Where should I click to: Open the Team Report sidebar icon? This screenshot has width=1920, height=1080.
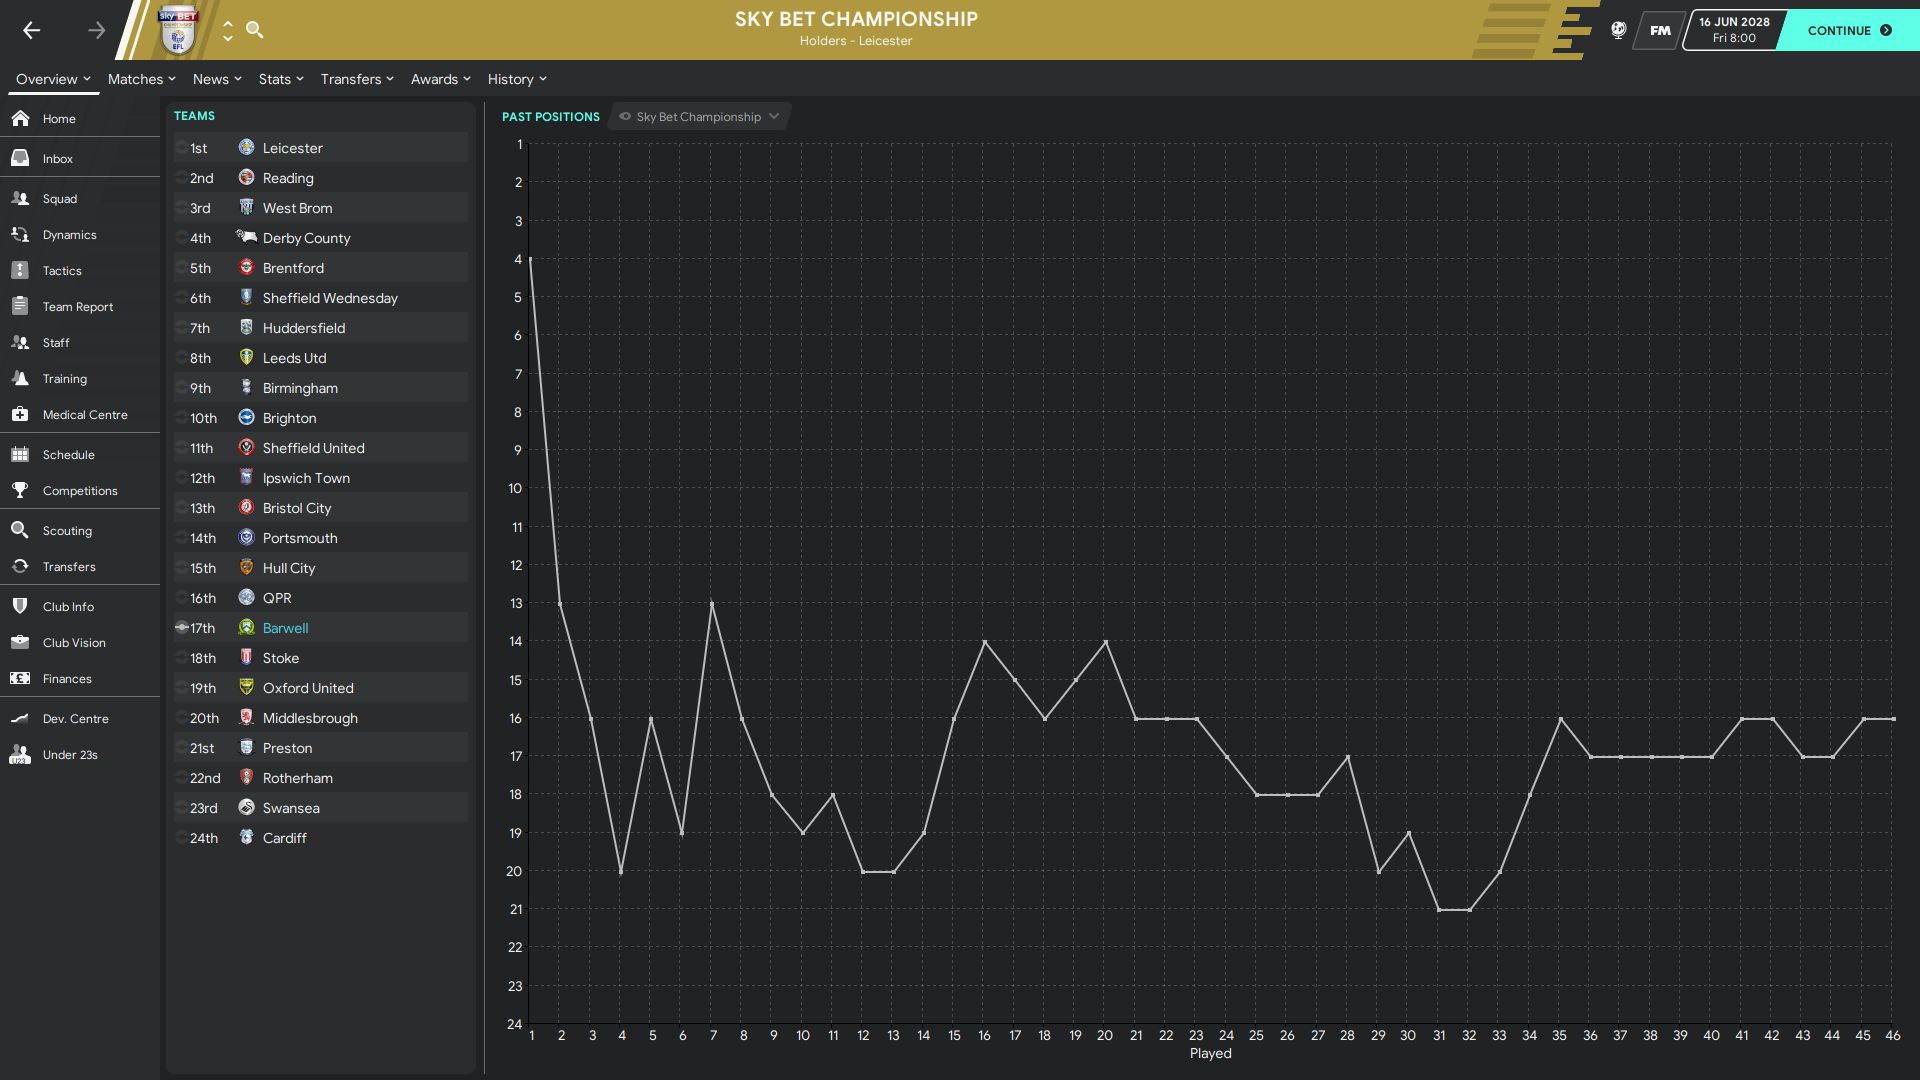pyautogui.click(x=20, y=306)
